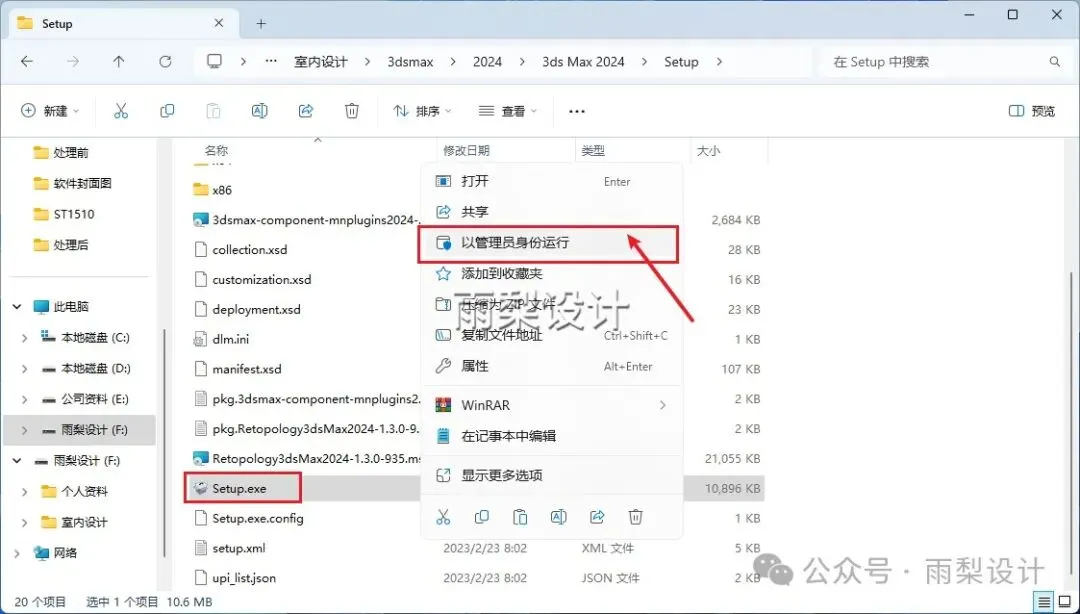Click the Cut icon in the toolbar
This screenshot has height=614, width=1080.
click(x=121, y=111)
